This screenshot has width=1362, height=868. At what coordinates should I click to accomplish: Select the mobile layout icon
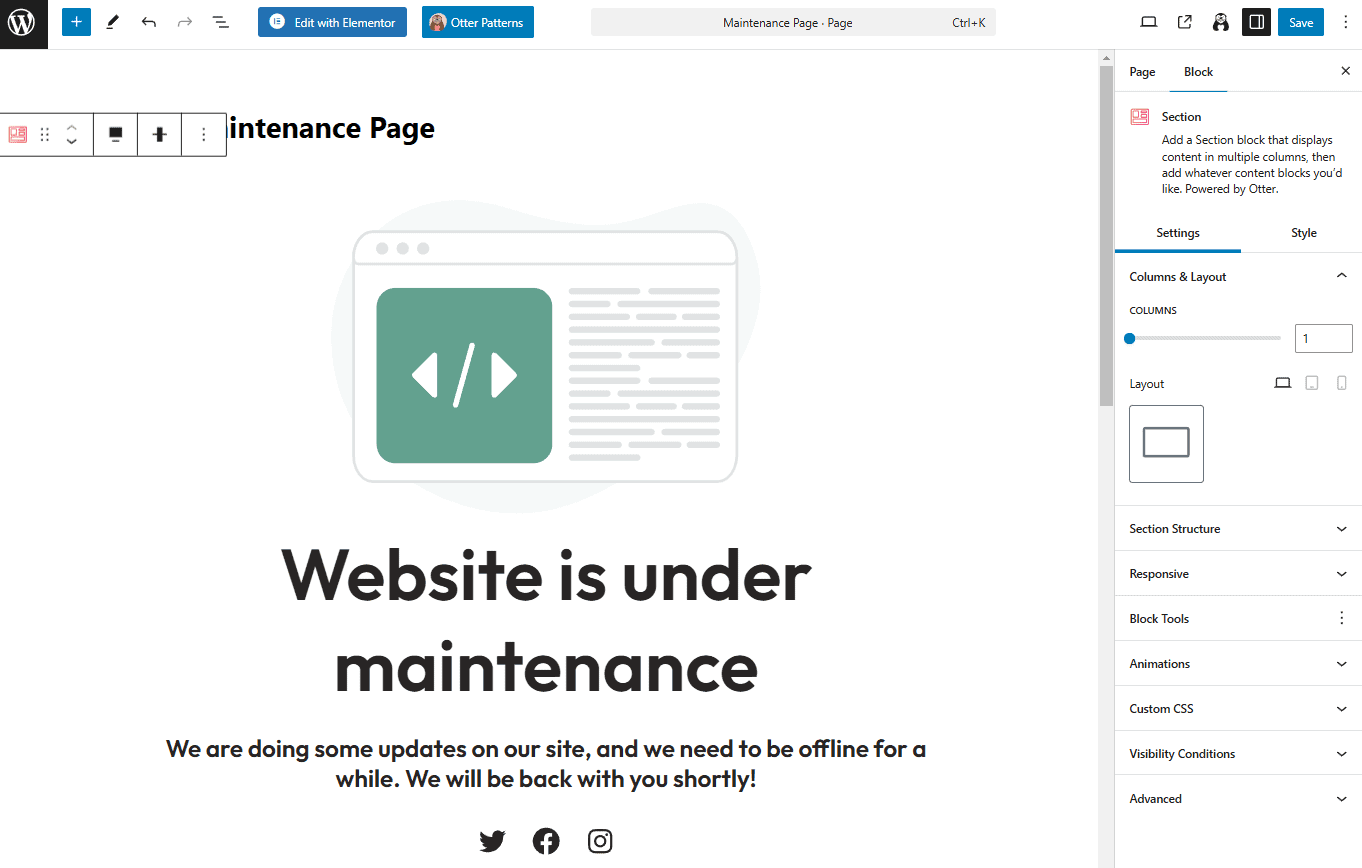[1341, 382]
